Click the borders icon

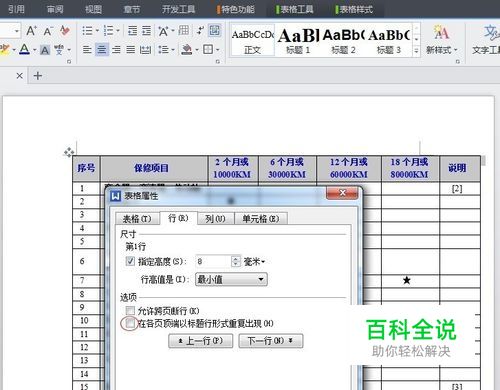[208, 50]
